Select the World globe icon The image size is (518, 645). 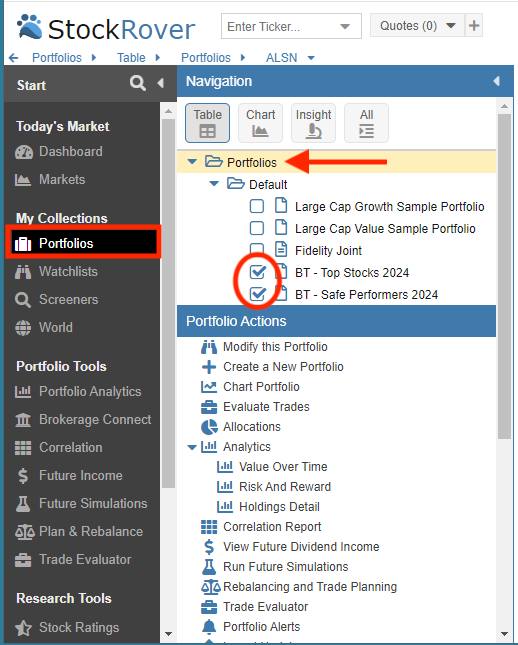pos(23,328)
